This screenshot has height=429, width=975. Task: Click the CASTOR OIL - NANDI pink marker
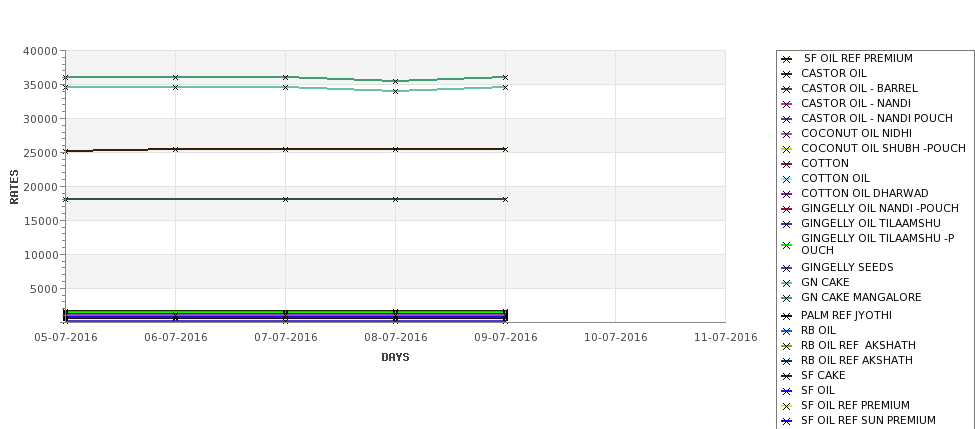[x=787, y=104]
